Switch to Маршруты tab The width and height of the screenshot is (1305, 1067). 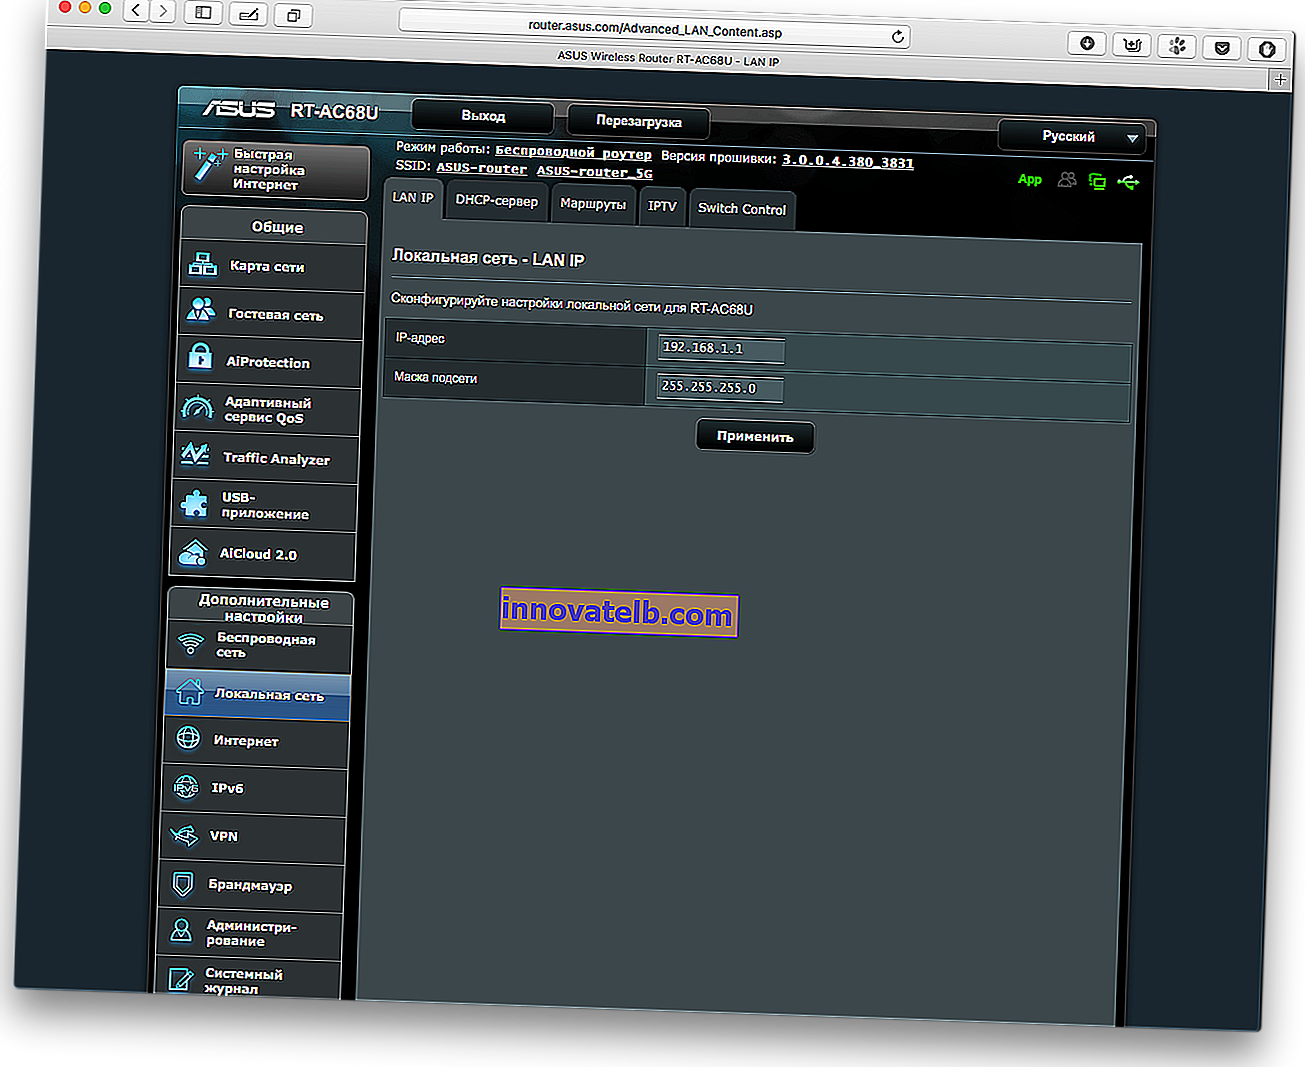pyautogui.click(x=593, y=204)
